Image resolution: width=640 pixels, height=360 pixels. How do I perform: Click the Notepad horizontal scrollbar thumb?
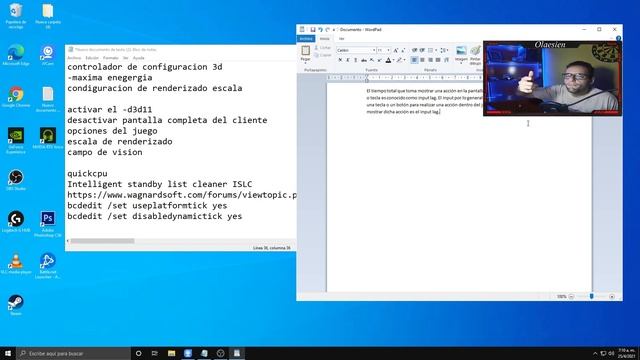pyautogui.click(x=102, y=241)
